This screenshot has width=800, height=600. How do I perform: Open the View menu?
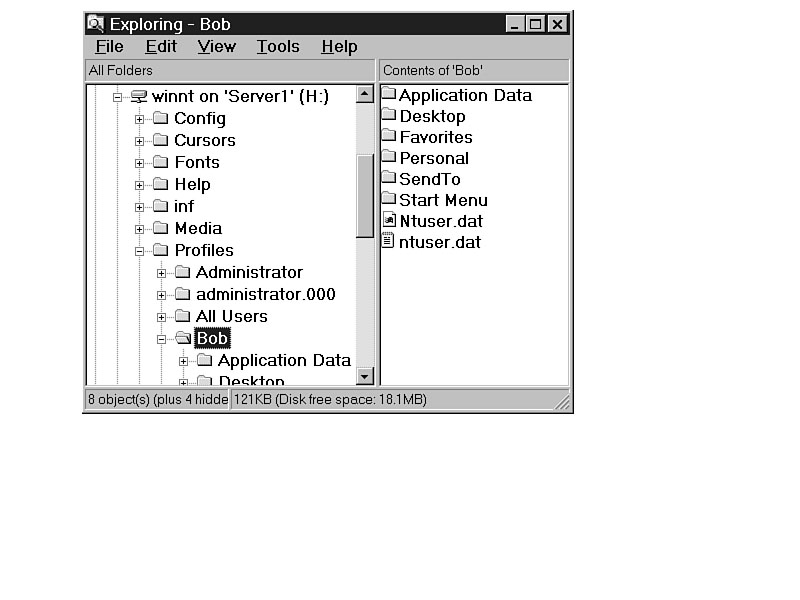coord(216,47)
